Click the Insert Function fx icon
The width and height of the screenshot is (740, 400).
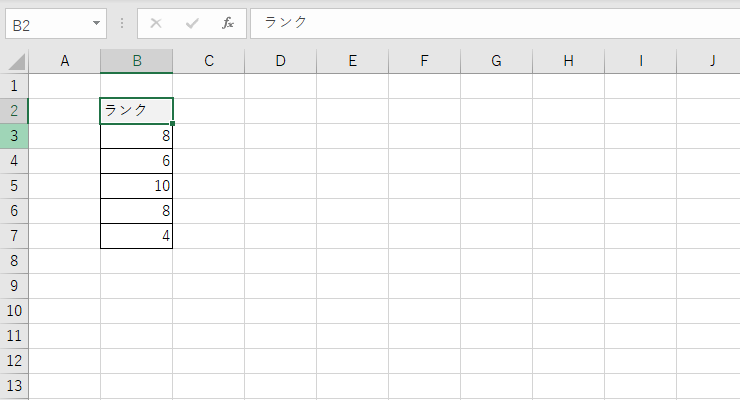coord(228,23)
